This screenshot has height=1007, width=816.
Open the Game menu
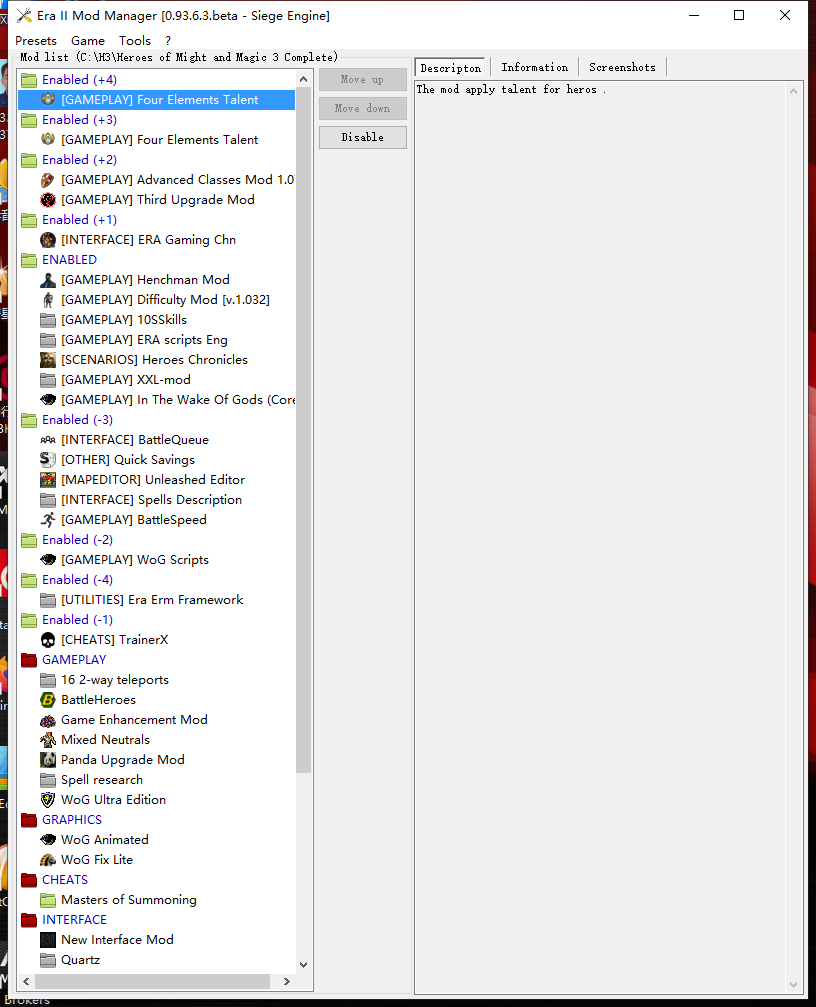pos(88,40)
